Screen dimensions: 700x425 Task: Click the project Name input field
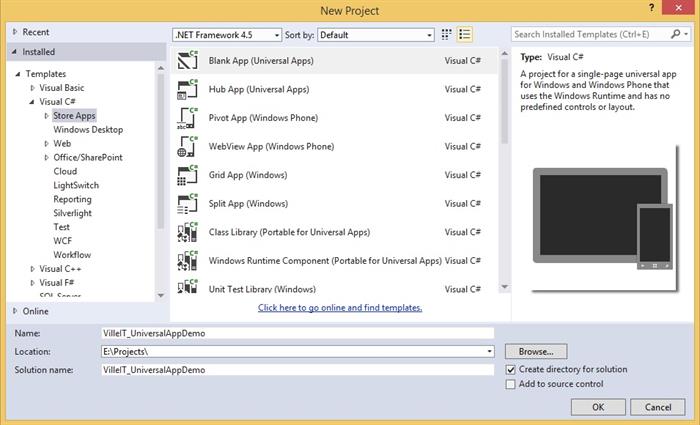298,333
